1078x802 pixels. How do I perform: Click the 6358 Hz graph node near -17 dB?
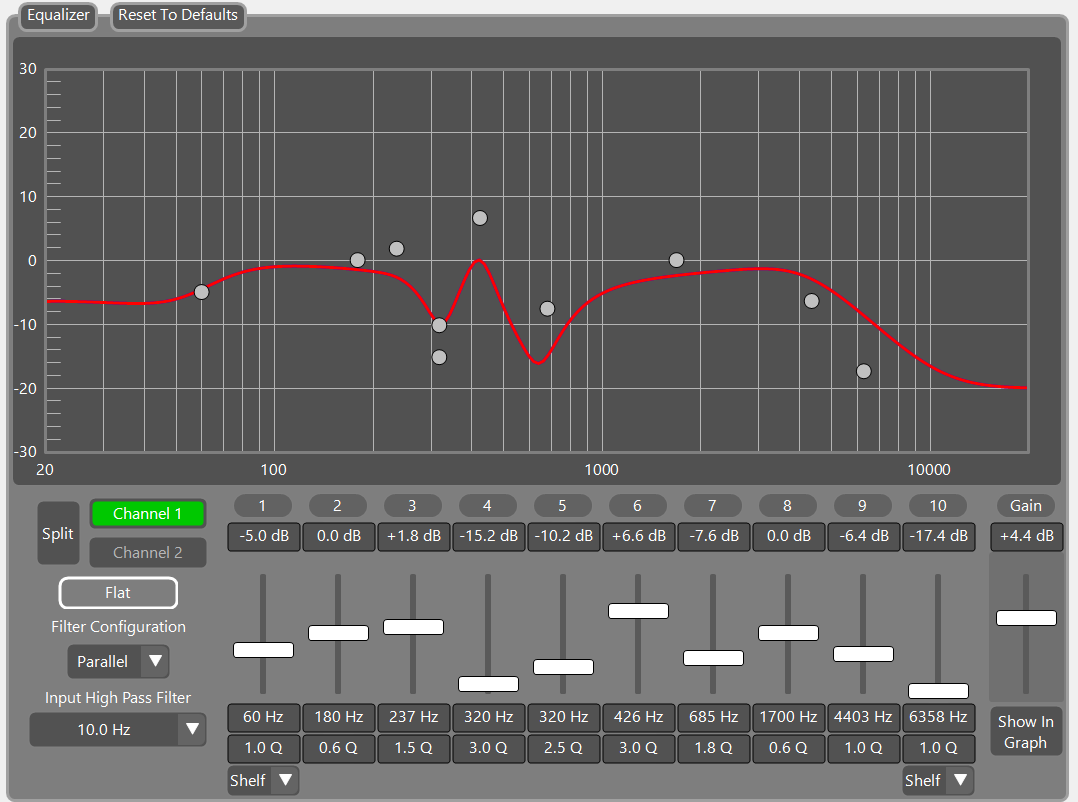pos(864,371)
